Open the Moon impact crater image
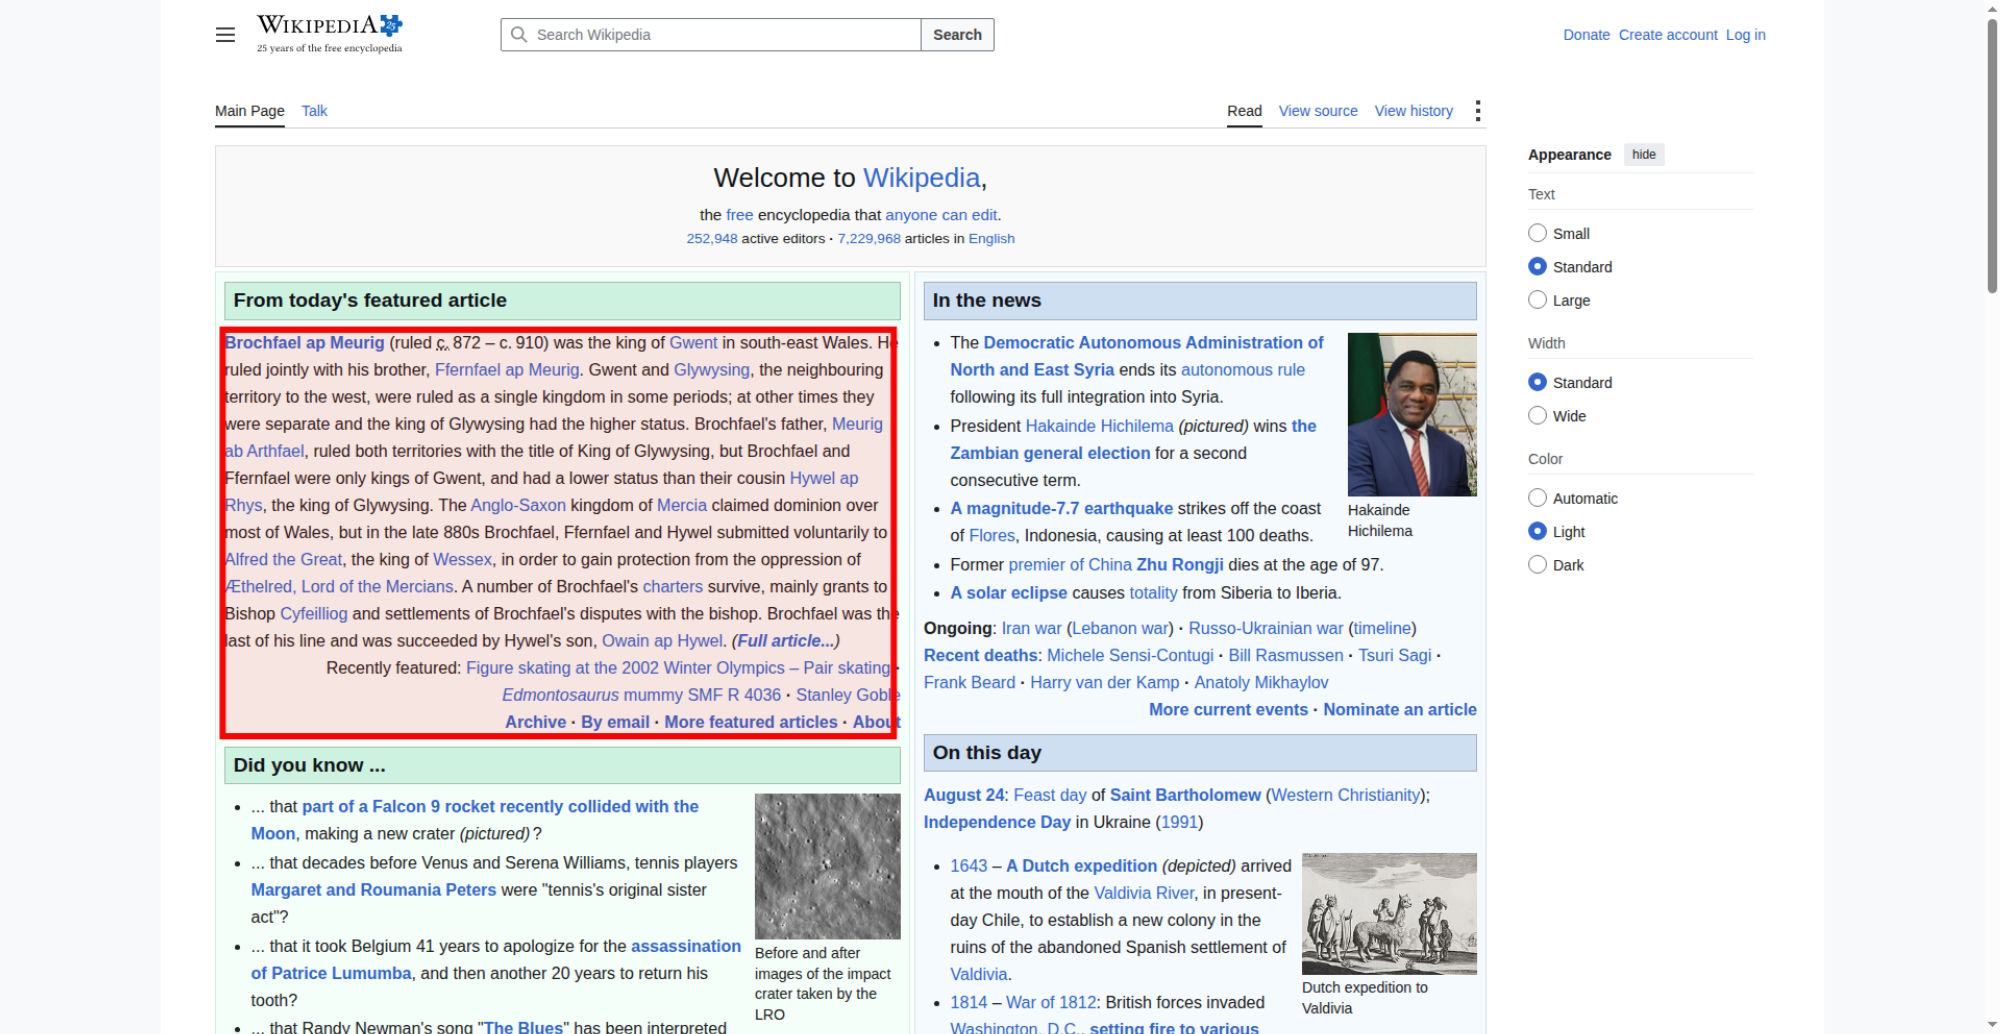Screen dimensions: 2000x1034 (827, 866)
